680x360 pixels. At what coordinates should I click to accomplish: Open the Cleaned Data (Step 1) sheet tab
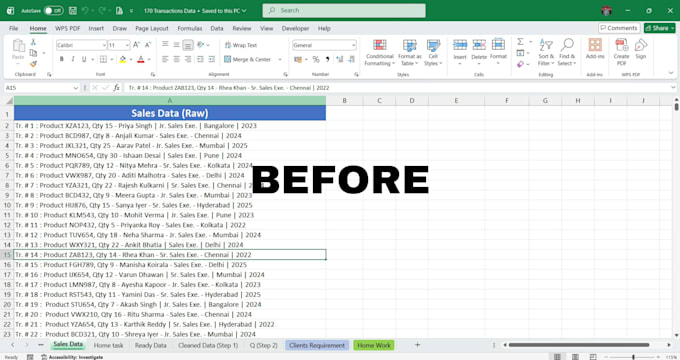(208, 345)
